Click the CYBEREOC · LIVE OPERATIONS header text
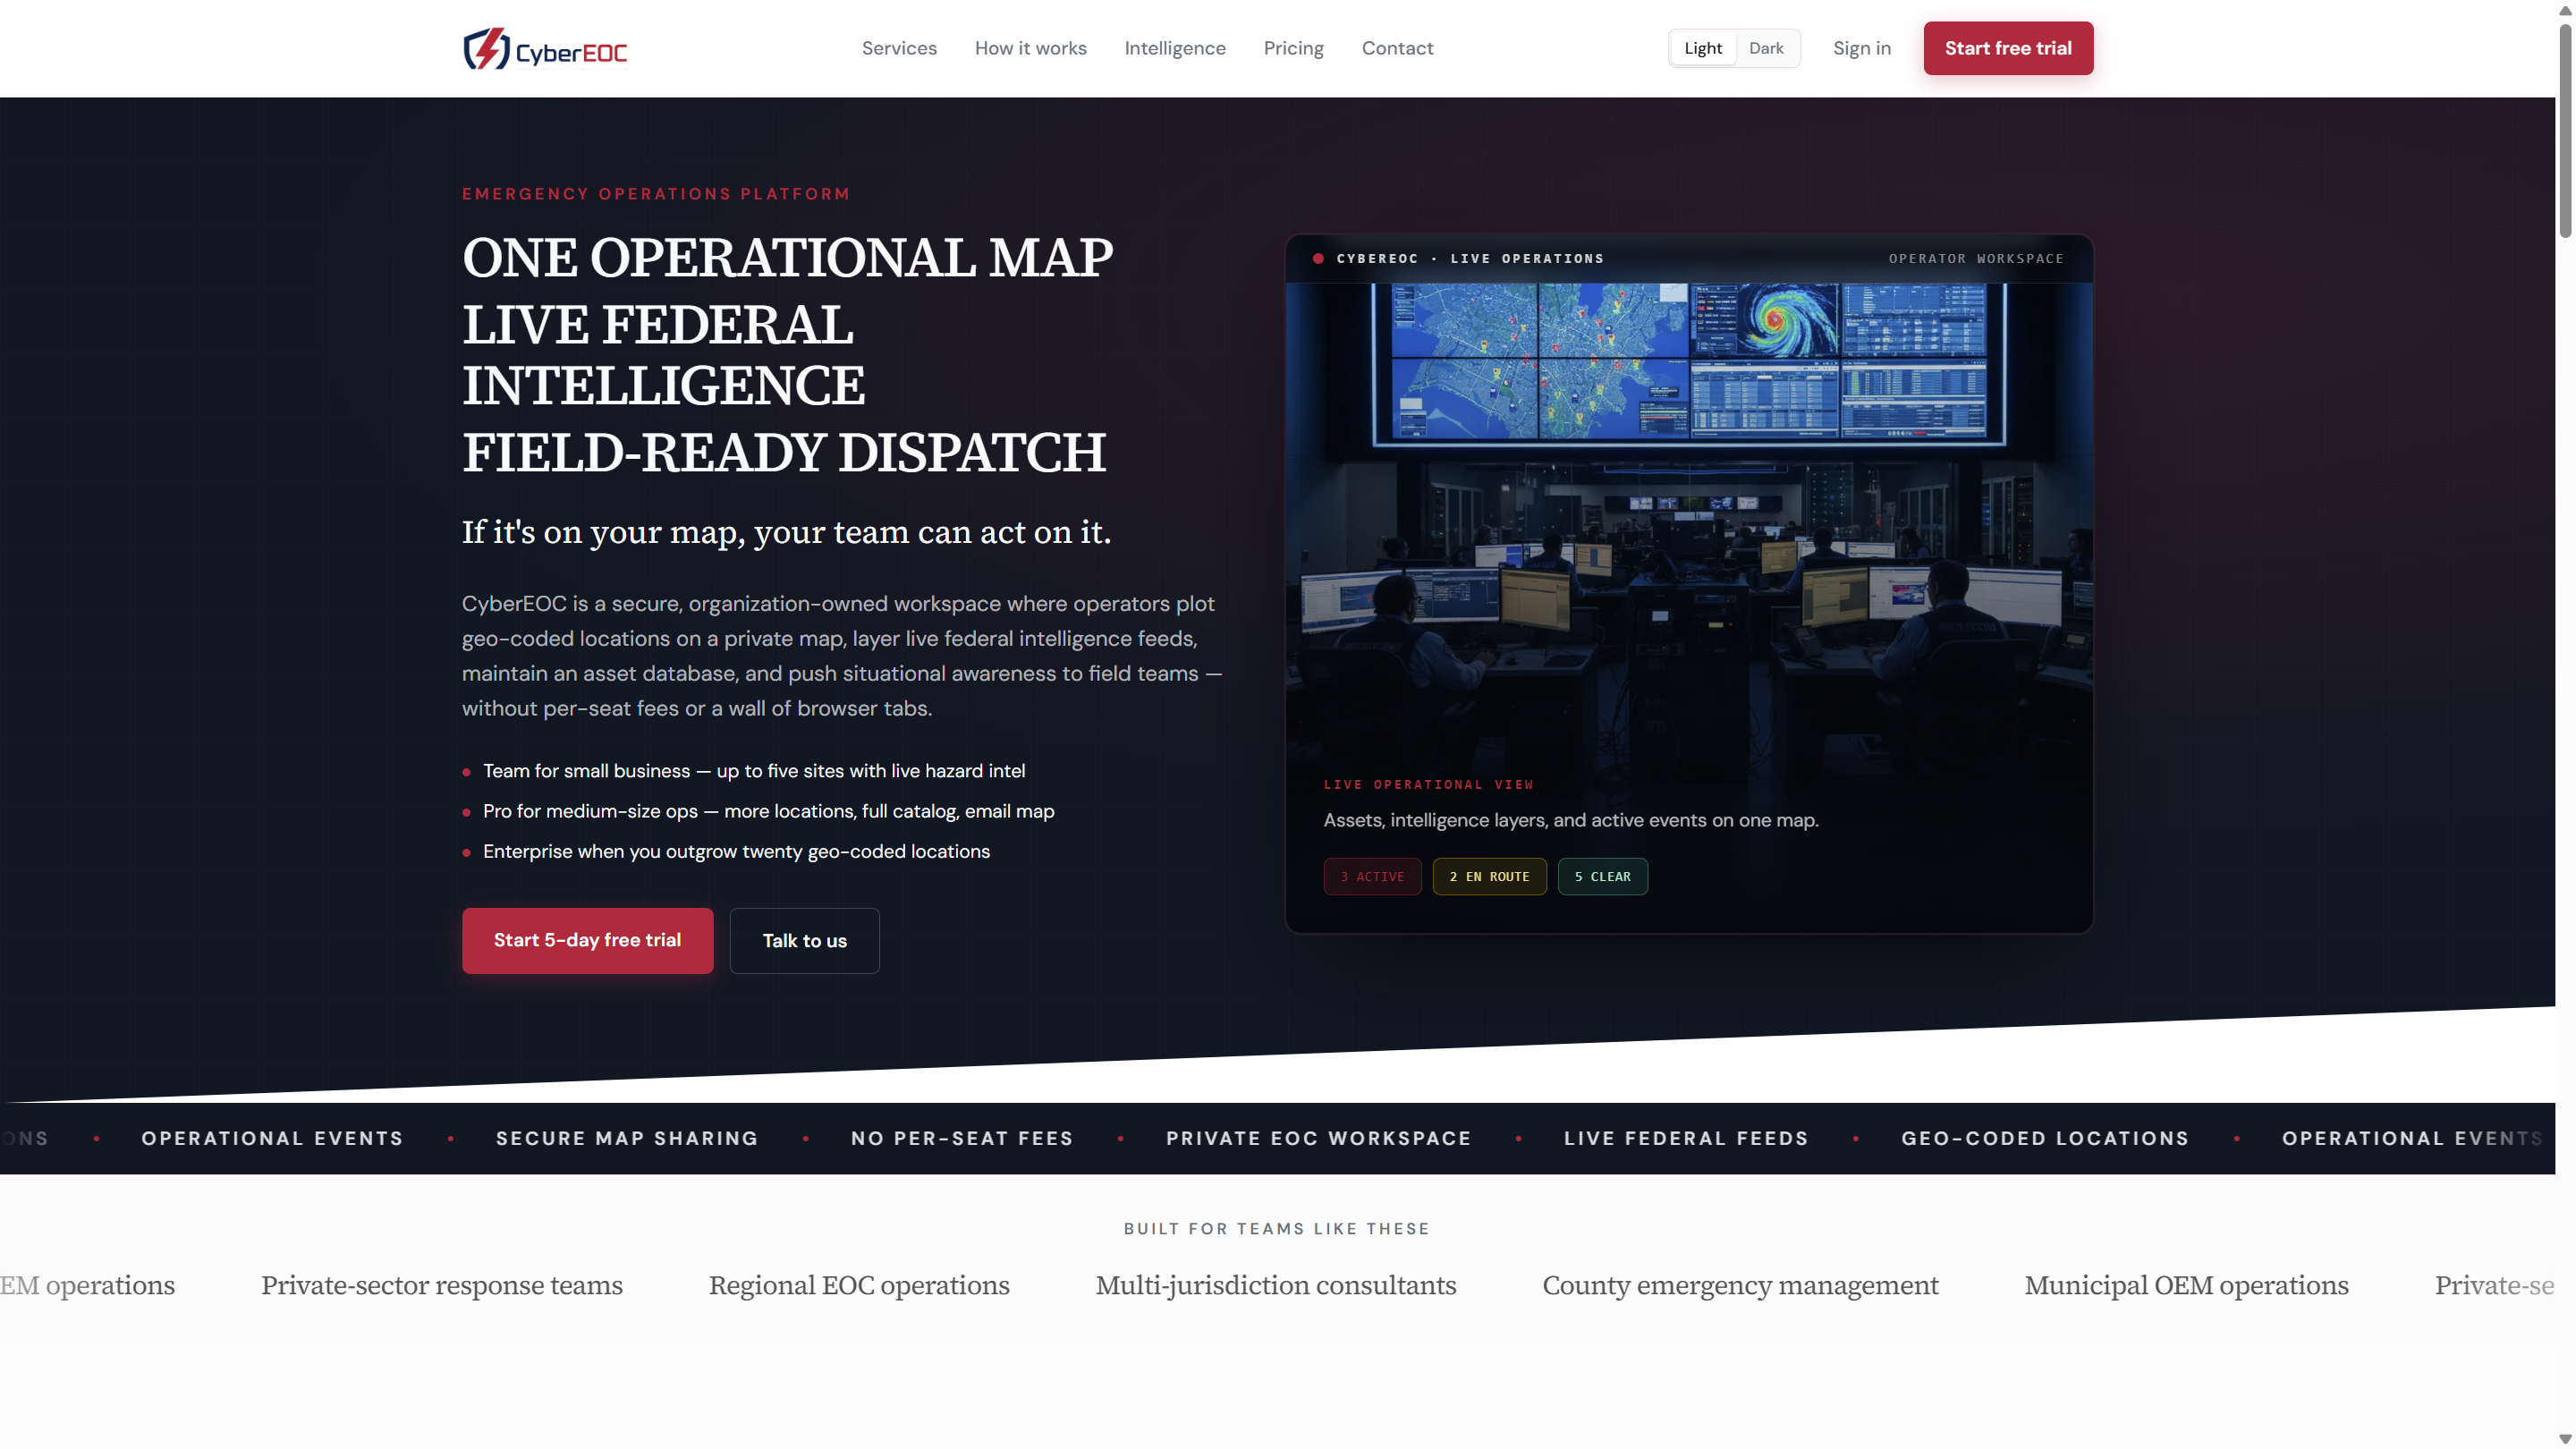The width and height of the screenshot is (2576, 1449). (1470, 258)
